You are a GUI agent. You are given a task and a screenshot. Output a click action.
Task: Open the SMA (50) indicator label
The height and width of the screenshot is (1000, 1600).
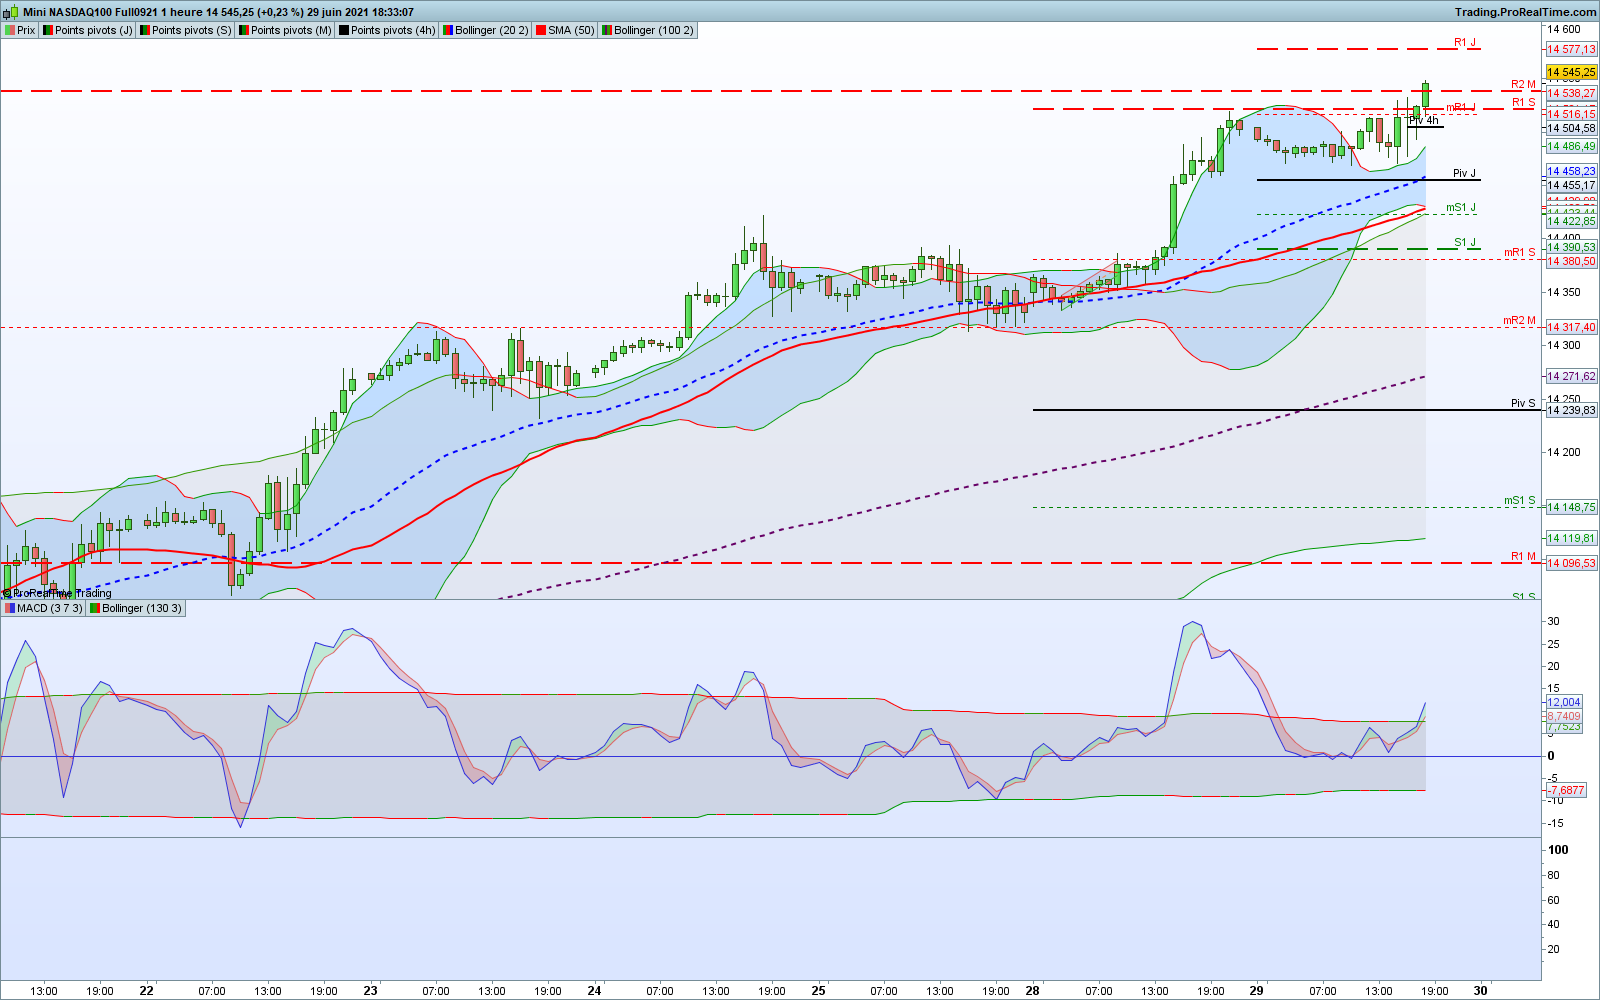[x=565, y=30]
